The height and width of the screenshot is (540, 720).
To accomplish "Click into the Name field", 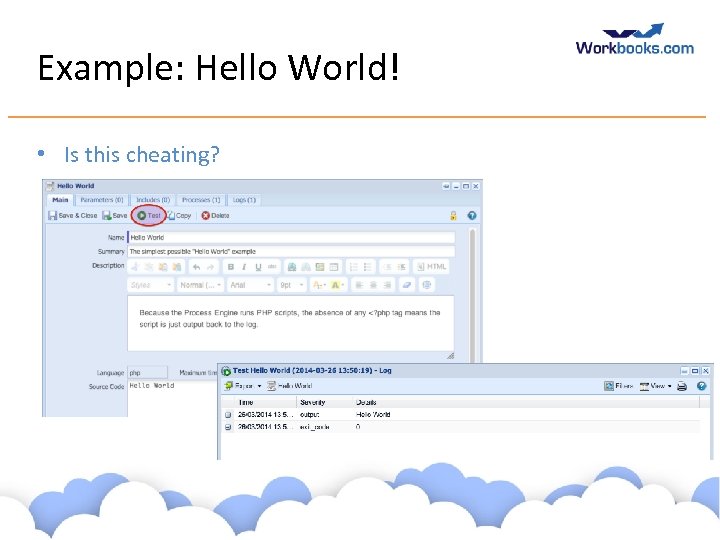I will coord(291,237).
